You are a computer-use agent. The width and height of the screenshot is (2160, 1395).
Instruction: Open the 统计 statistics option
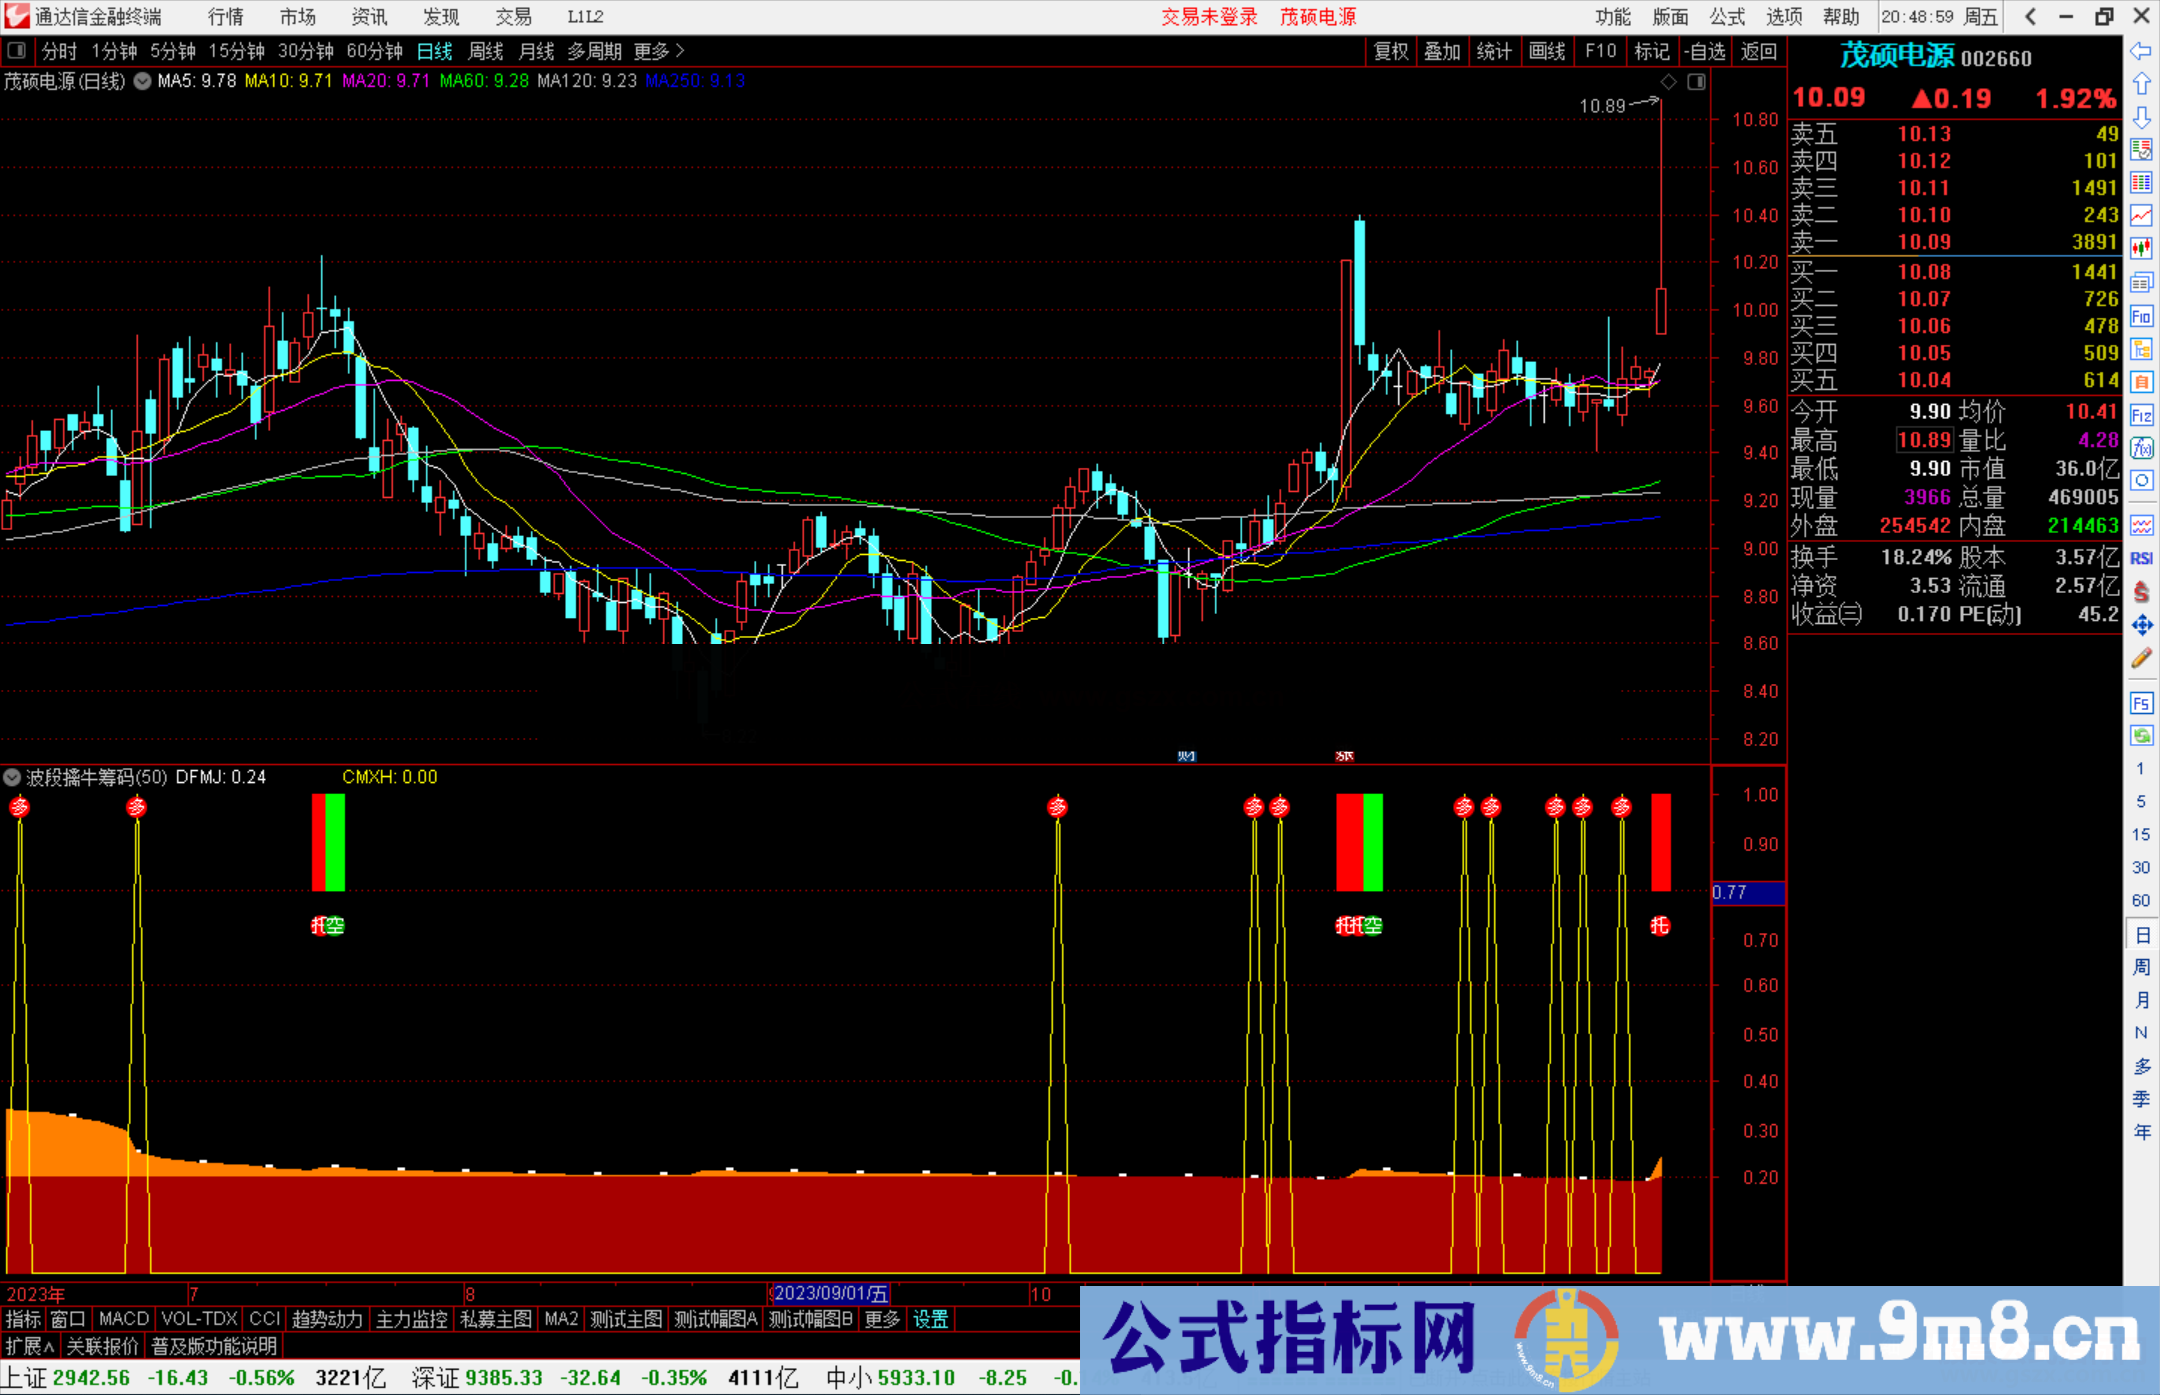[1494, 51]
